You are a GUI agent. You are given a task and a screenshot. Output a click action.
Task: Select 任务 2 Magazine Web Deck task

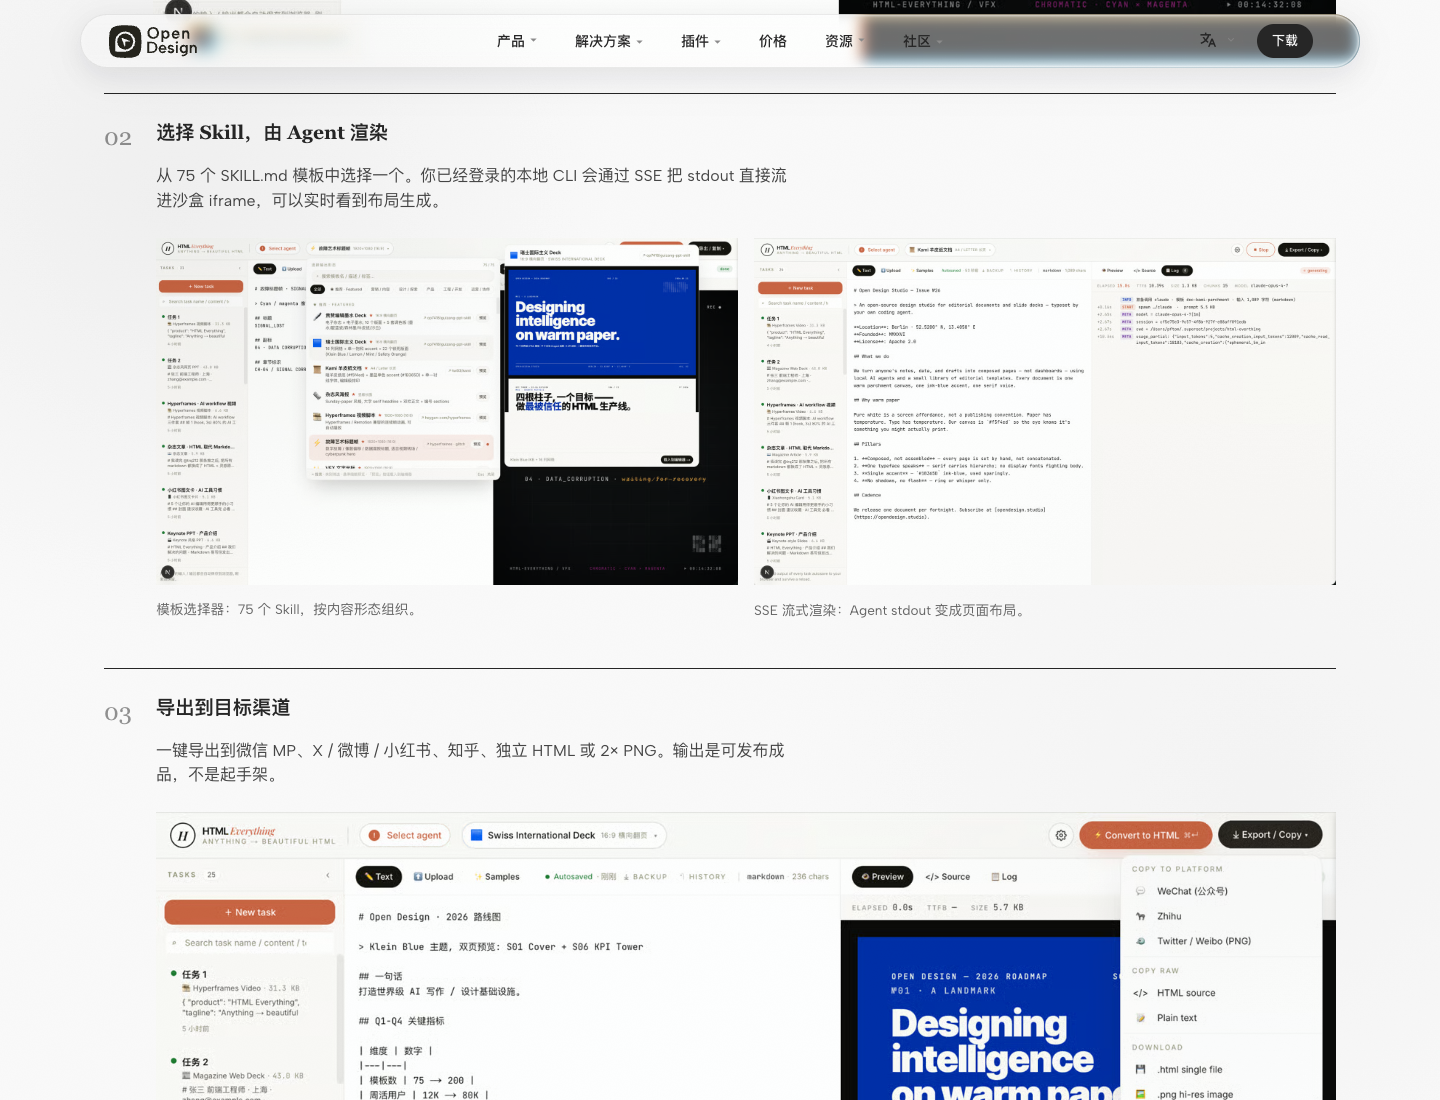[x=250, y=1077]
